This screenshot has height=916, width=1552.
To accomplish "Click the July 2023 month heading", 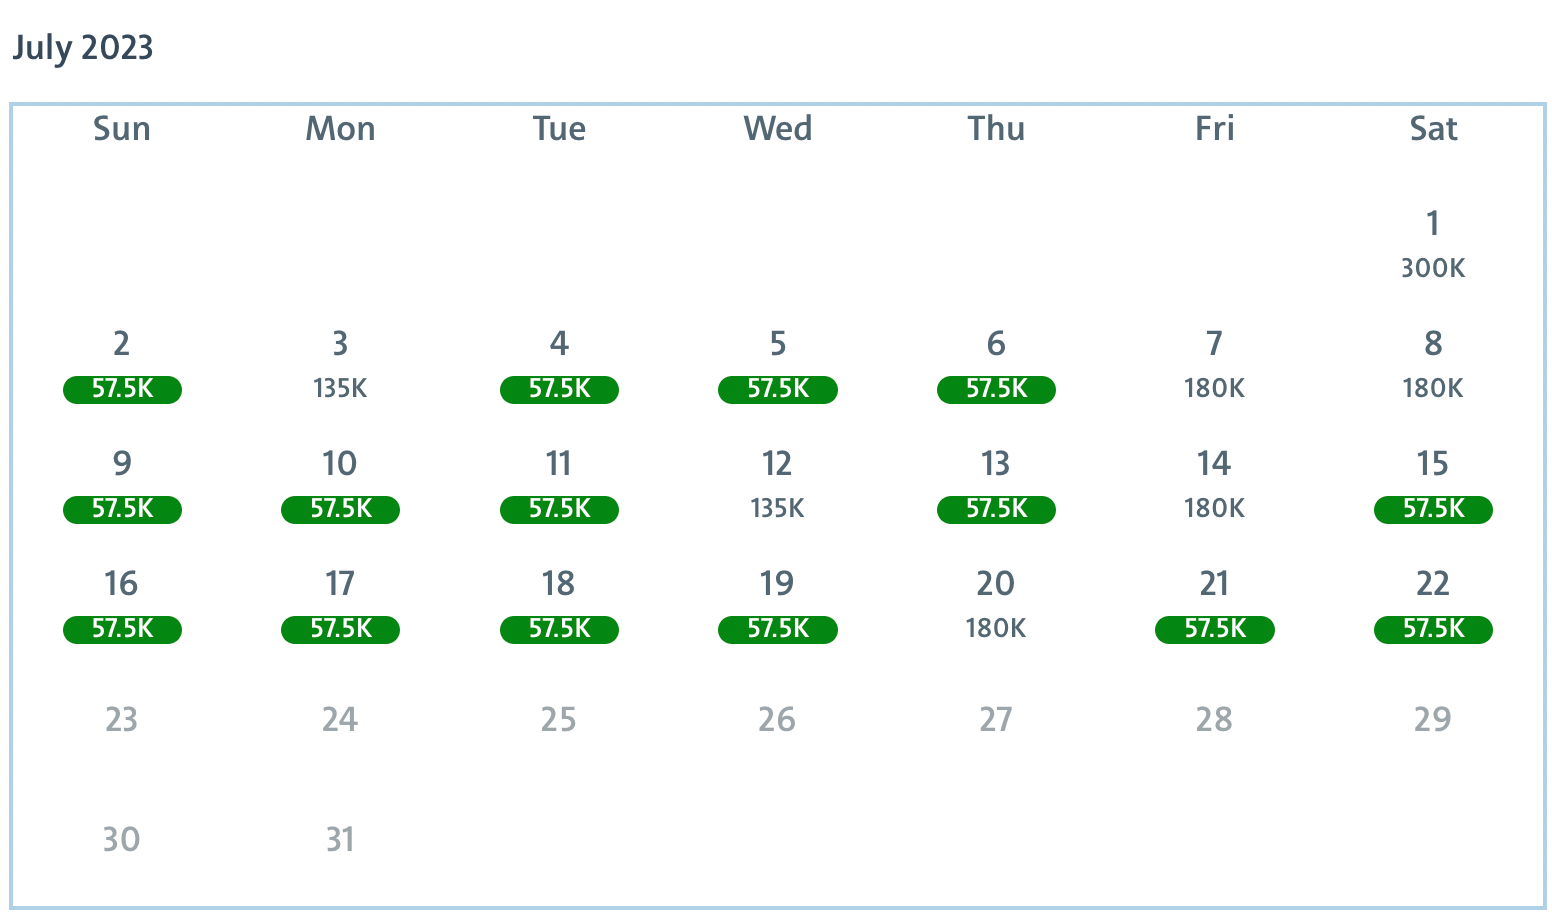I will point(83,48).
